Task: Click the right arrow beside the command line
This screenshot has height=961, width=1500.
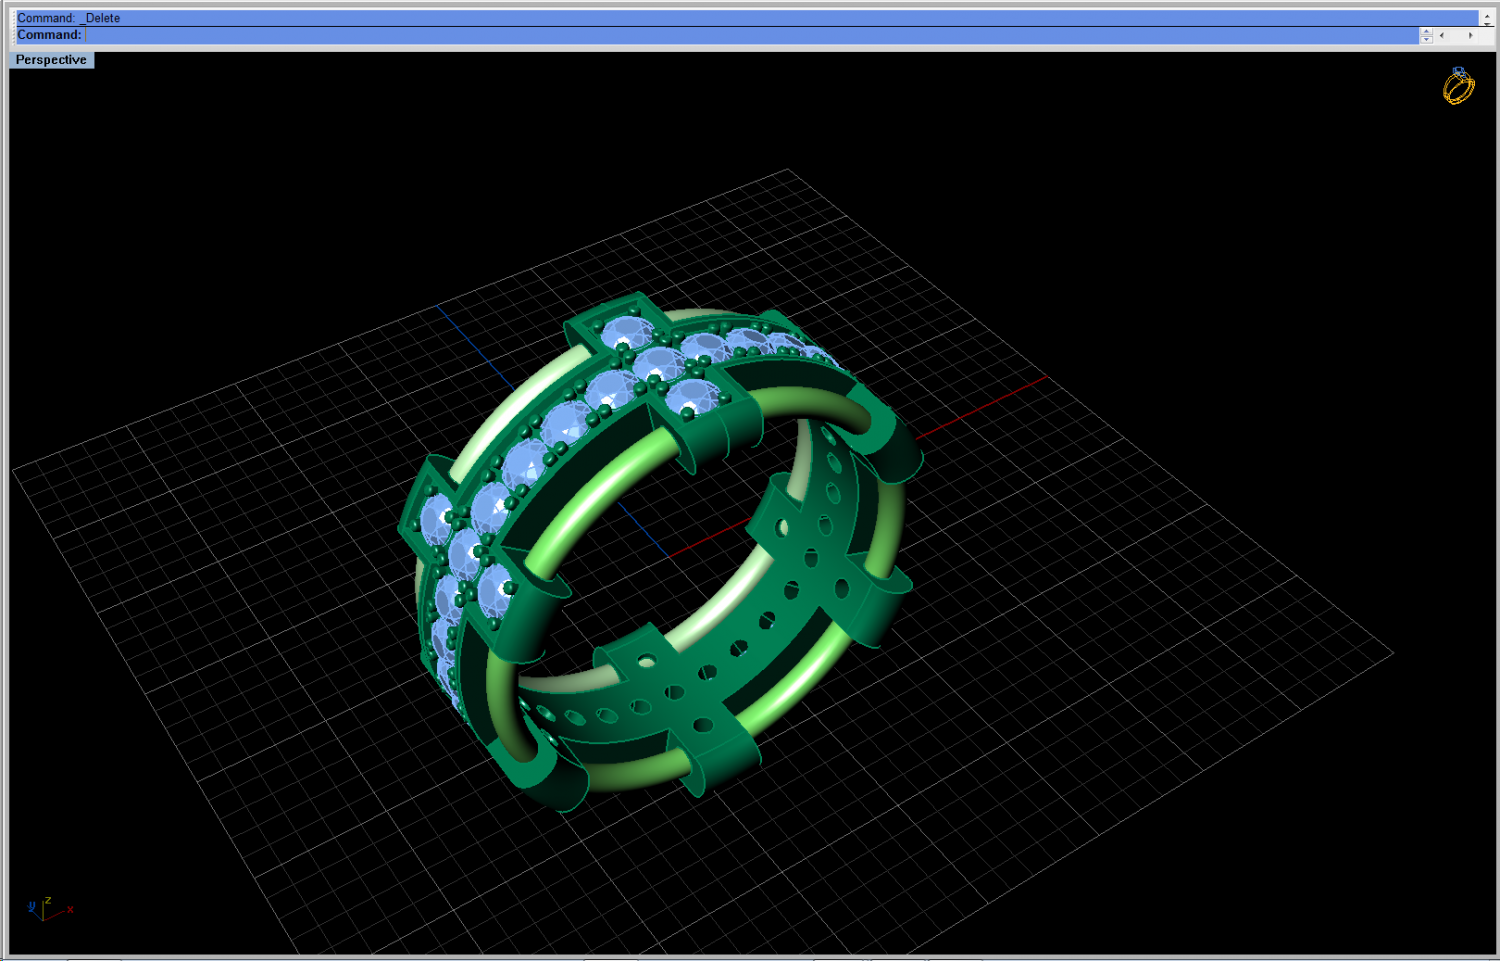Action: [1470, 36]
